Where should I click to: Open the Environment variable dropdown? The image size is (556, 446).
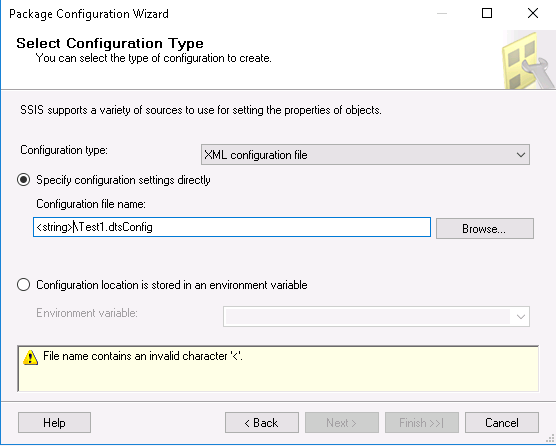[x=376, y=316]
